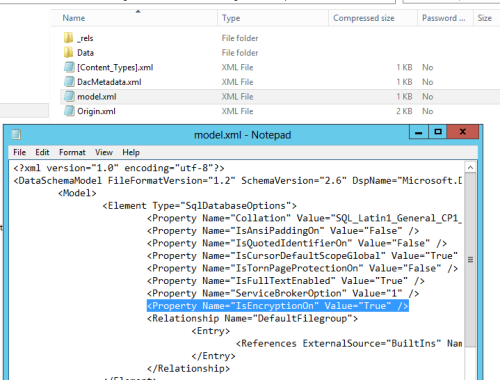Click the opening Entry tag line
Viewport: 500px width, 380px height.
[211, 331]
